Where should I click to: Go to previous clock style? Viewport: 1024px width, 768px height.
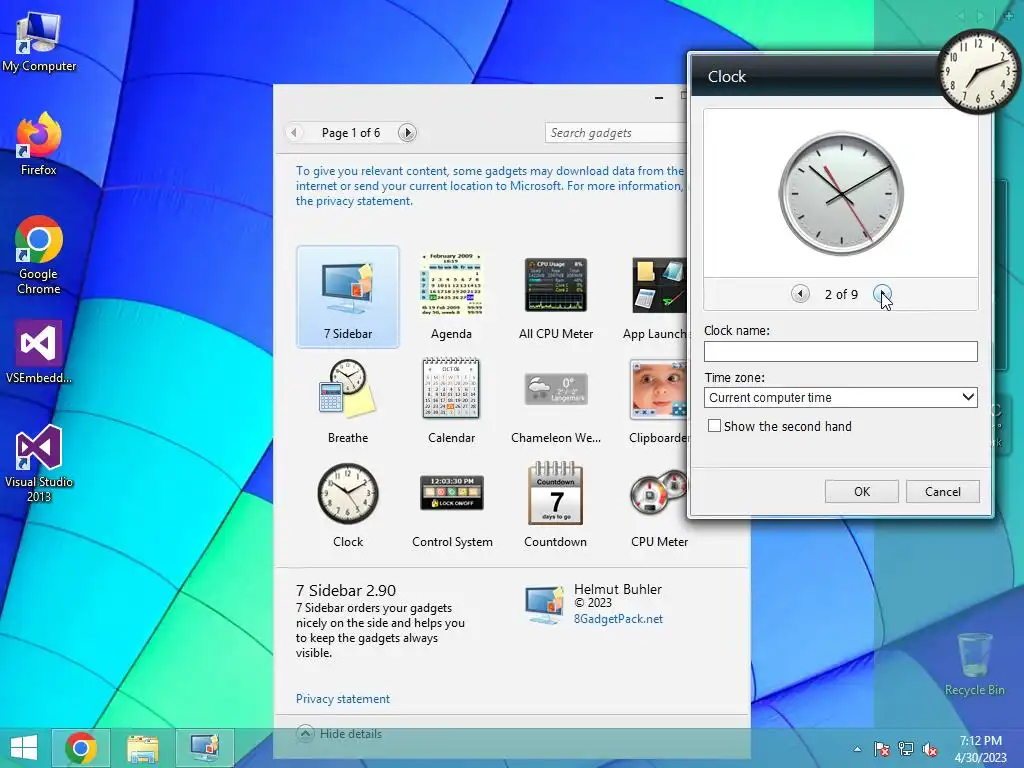tap(800, 294)
